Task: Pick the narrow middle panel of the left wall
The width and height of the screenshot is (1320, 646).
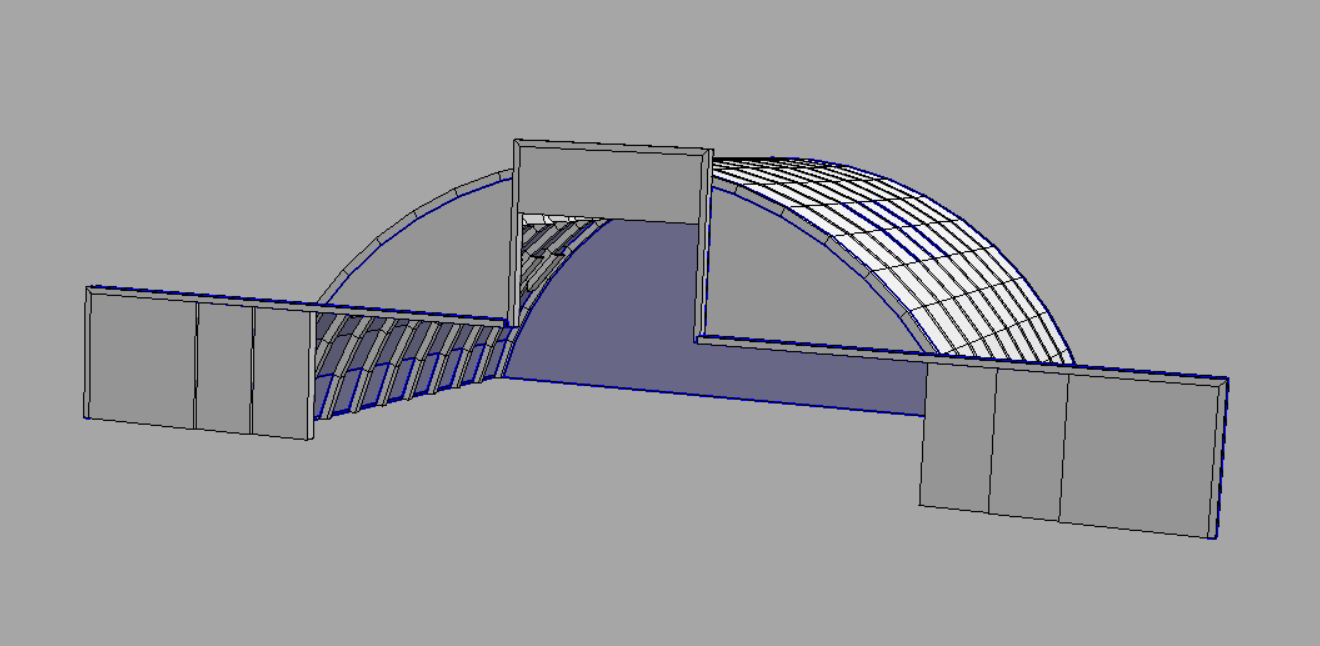Action: 224,369
